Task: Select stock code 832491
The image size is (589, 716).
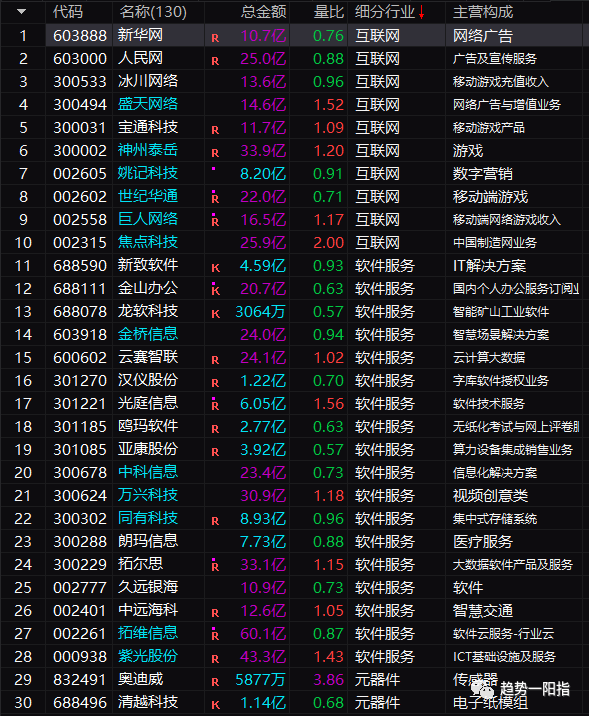Action: (80, 679)
